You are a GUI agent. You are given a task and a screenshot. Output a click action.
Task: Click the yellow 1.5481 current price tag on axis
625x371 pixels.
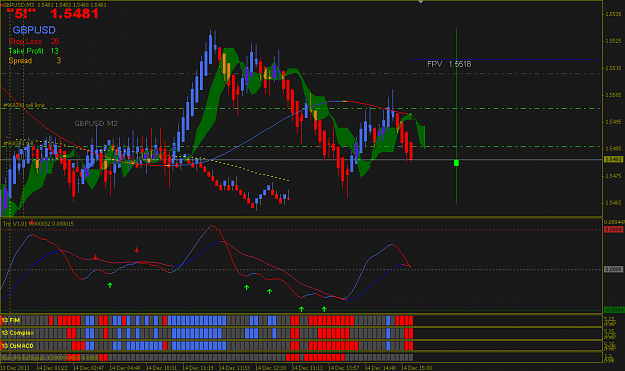(613, 159)
